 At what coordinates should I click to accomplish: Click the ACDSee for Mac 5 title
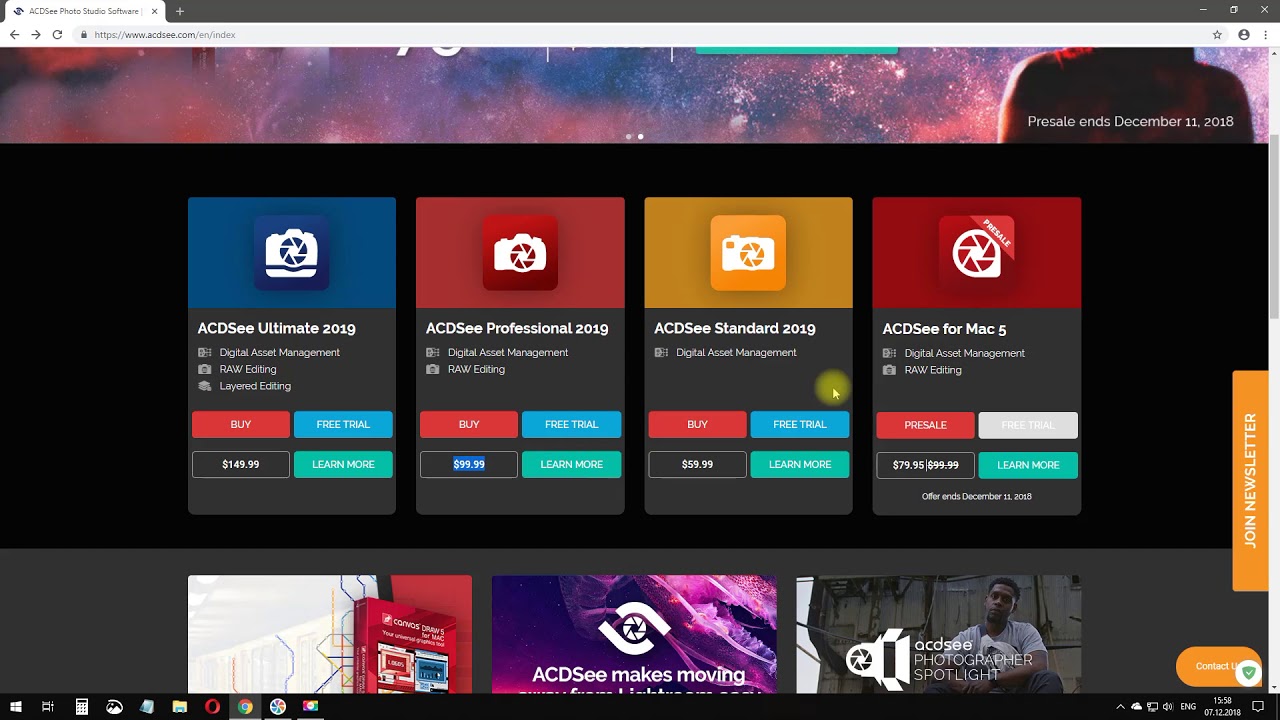pos(944,329)
